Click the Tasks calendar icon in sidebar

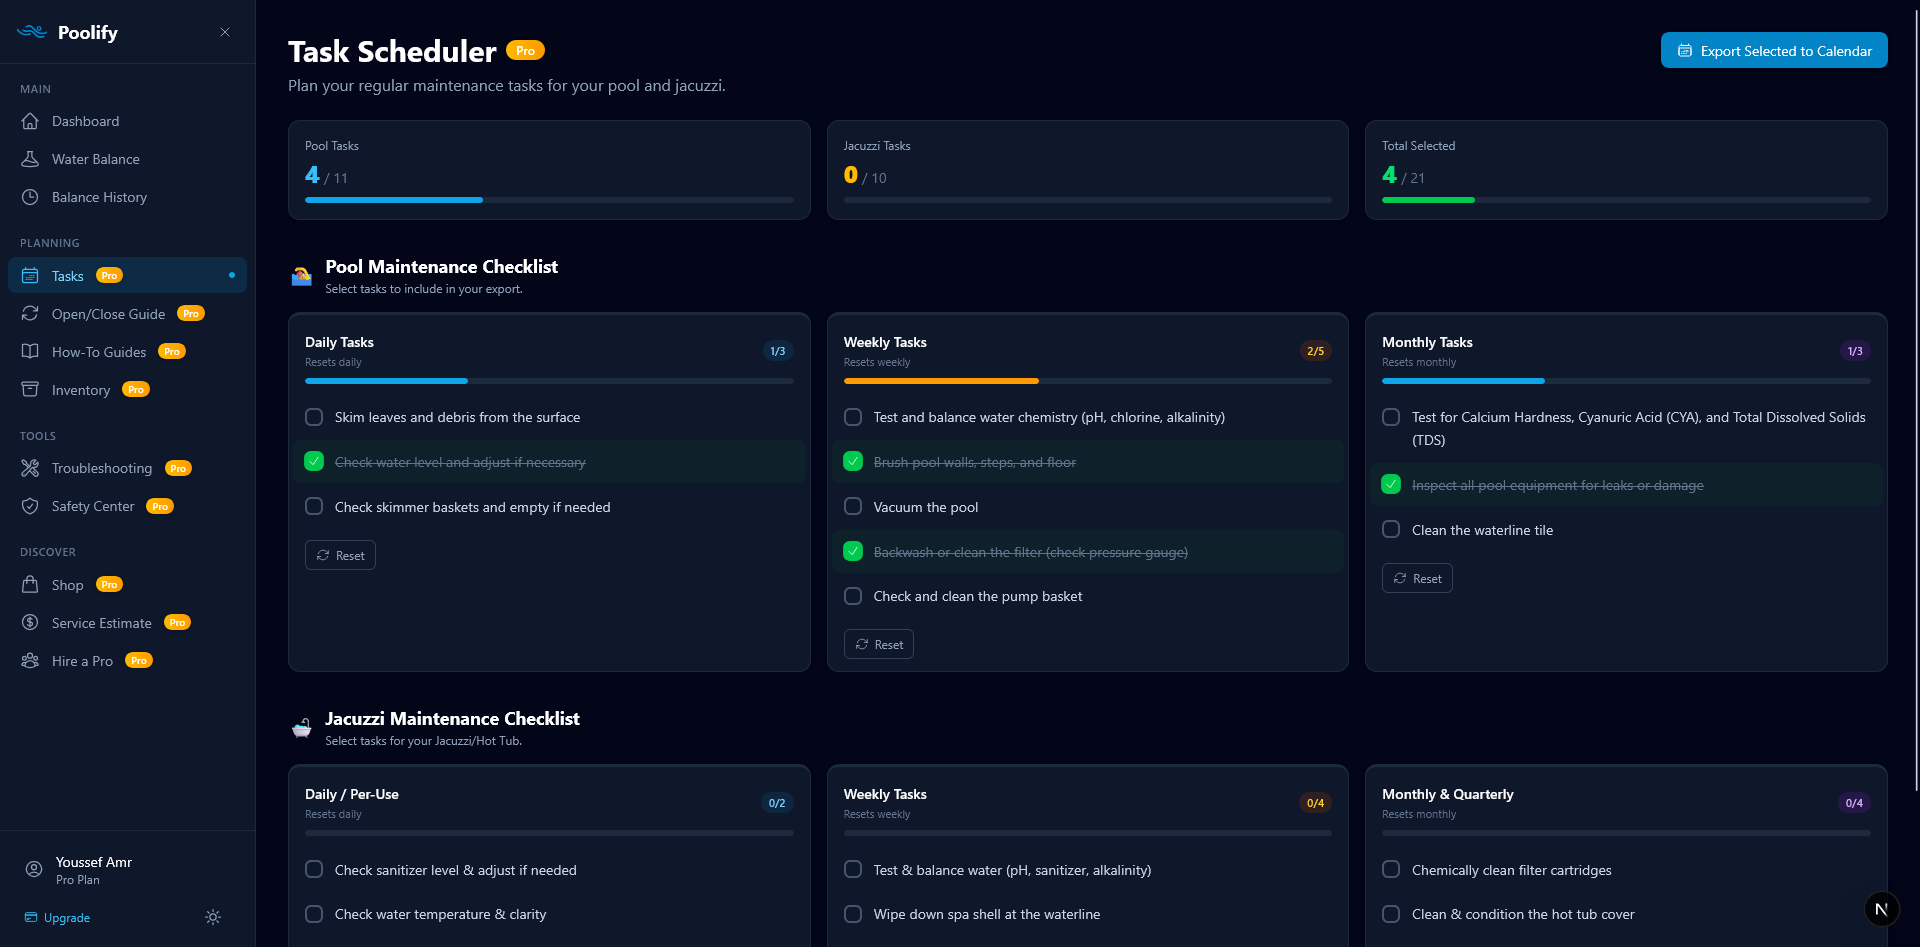tap(30, 275)
